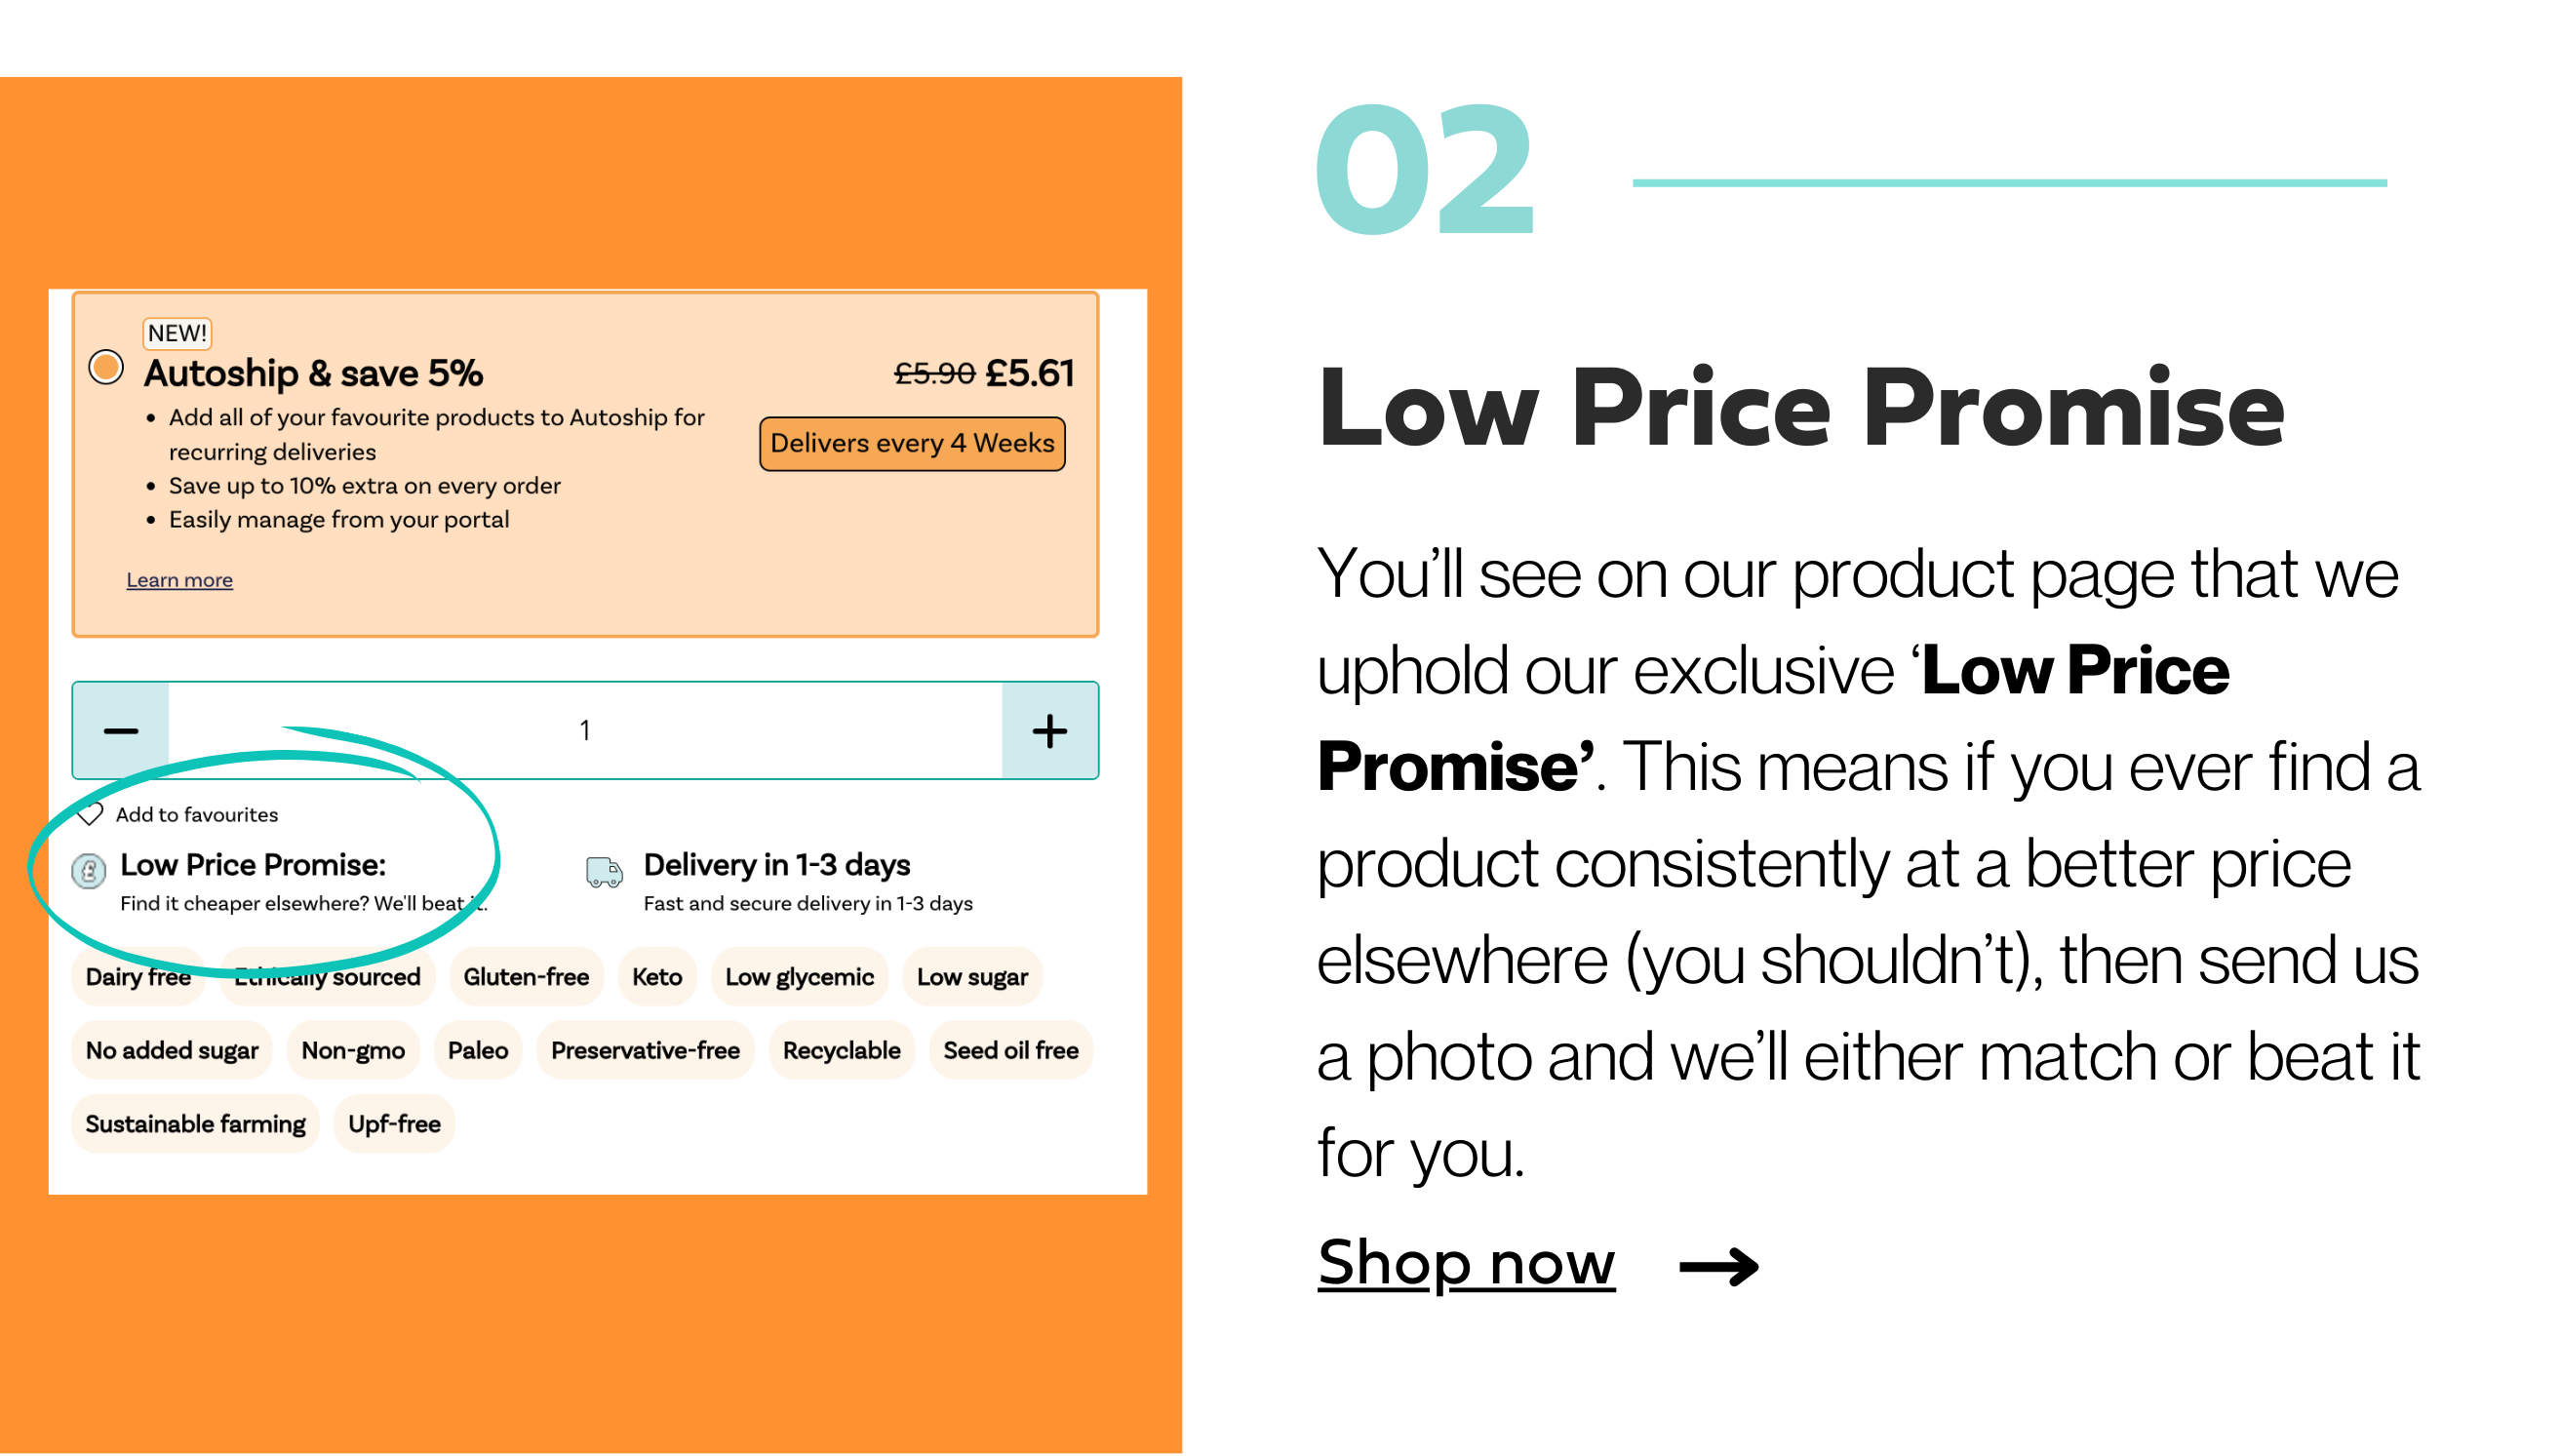The width and height of the screenshot is (2561, 1456).
Task: Click the minus quantity button
Action: 121,731
